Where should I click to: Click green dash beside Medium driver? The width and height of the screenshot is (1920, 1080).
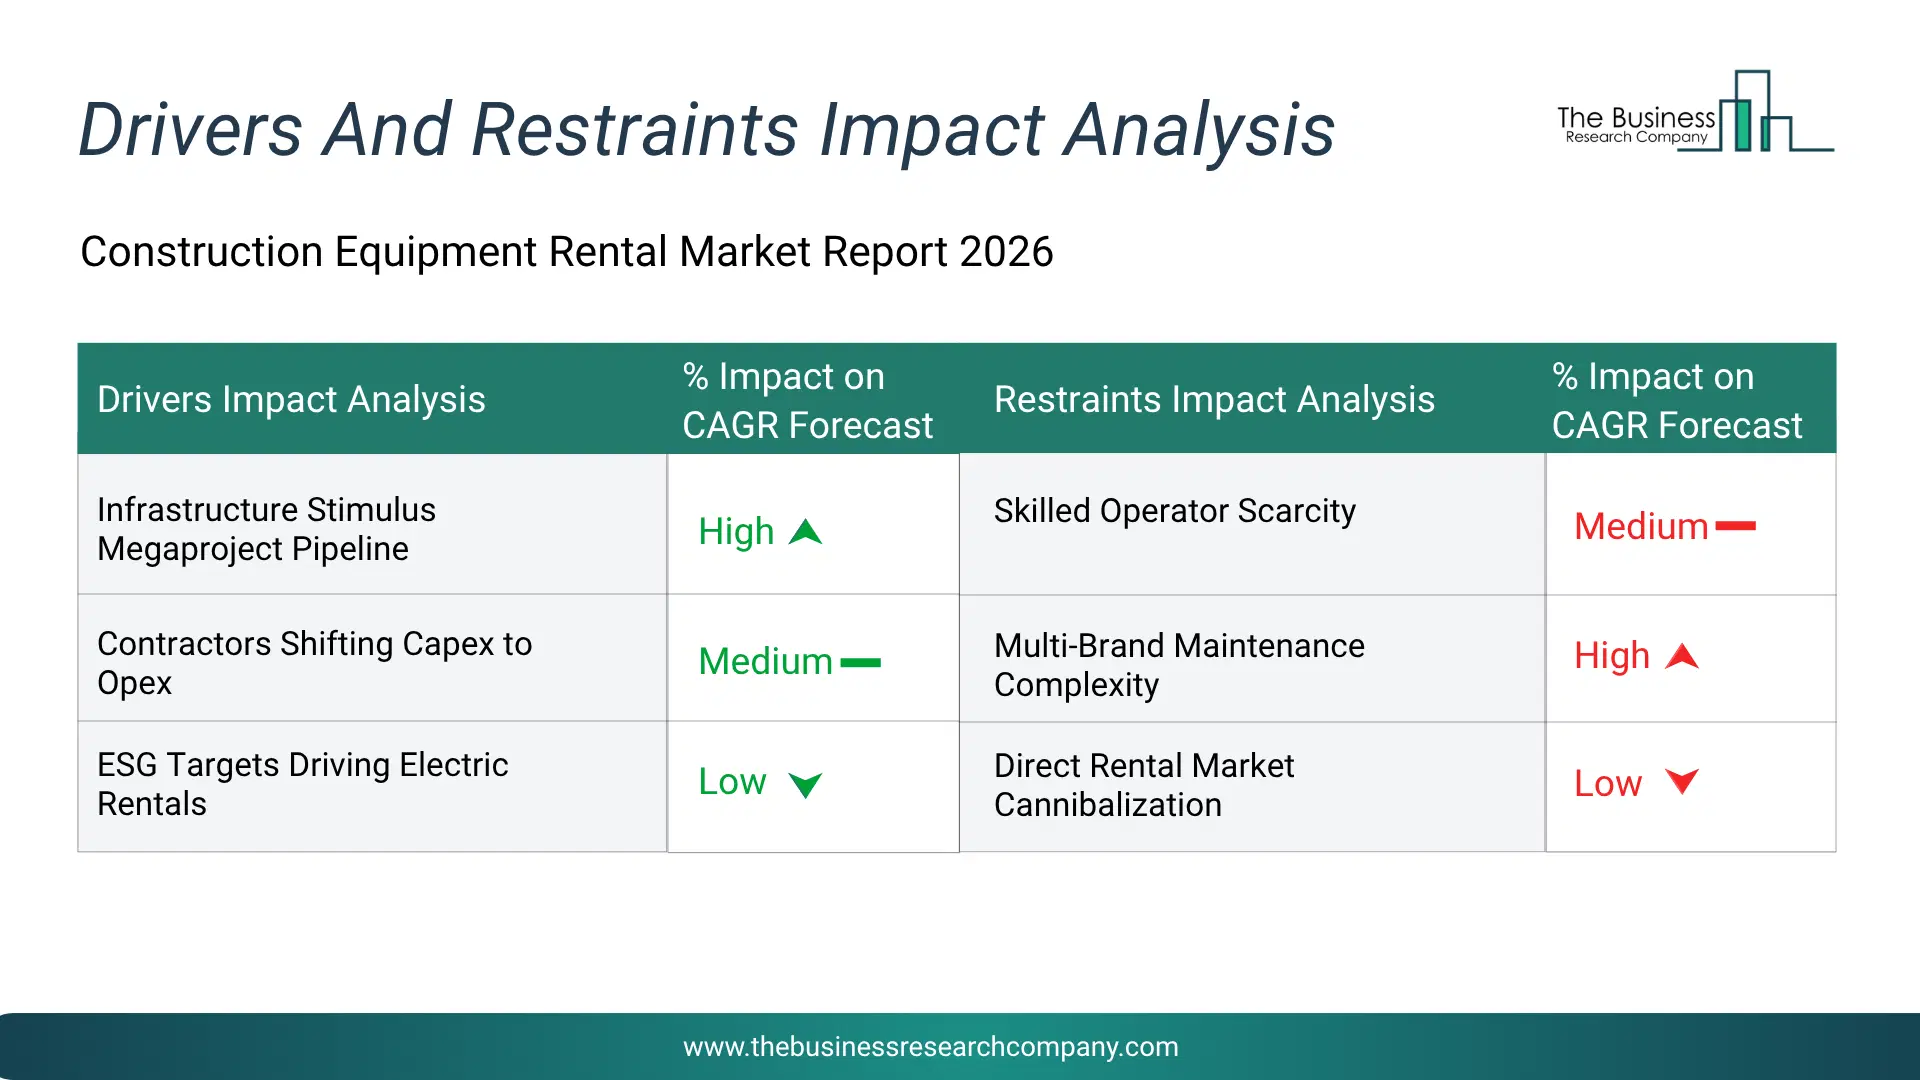tap(860, 662)
